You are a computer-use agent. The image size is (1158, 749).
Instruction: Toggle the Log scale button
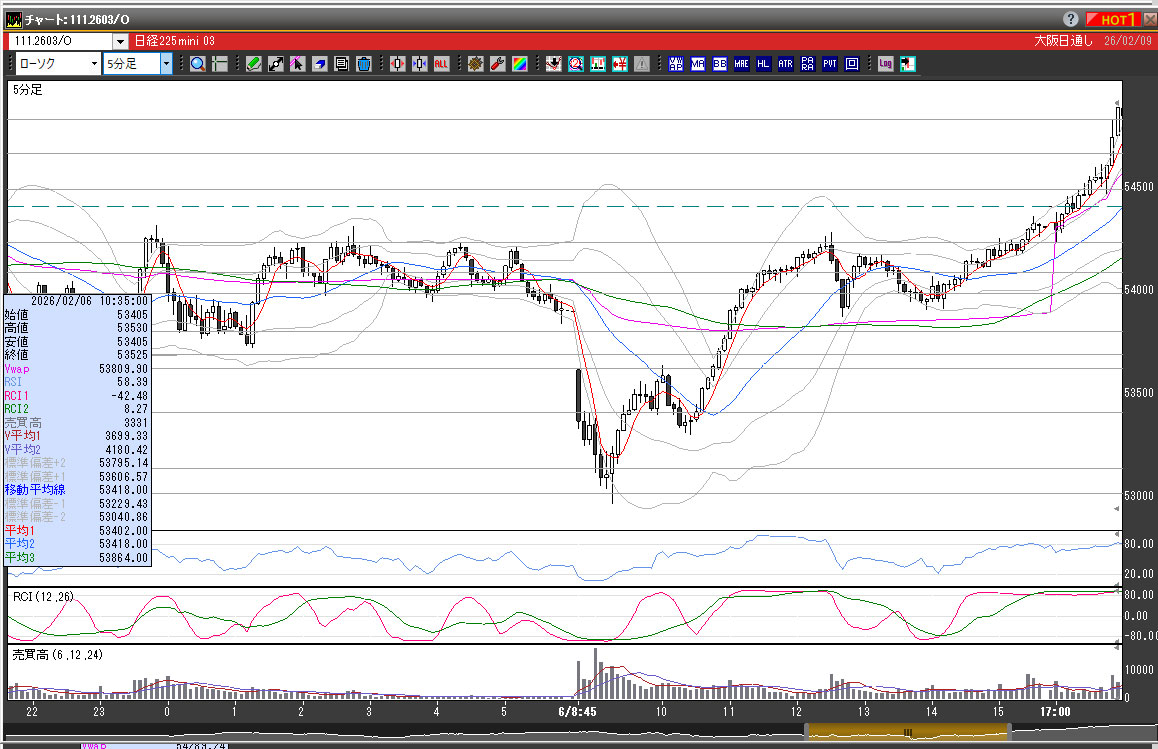(x=885, y=64)
